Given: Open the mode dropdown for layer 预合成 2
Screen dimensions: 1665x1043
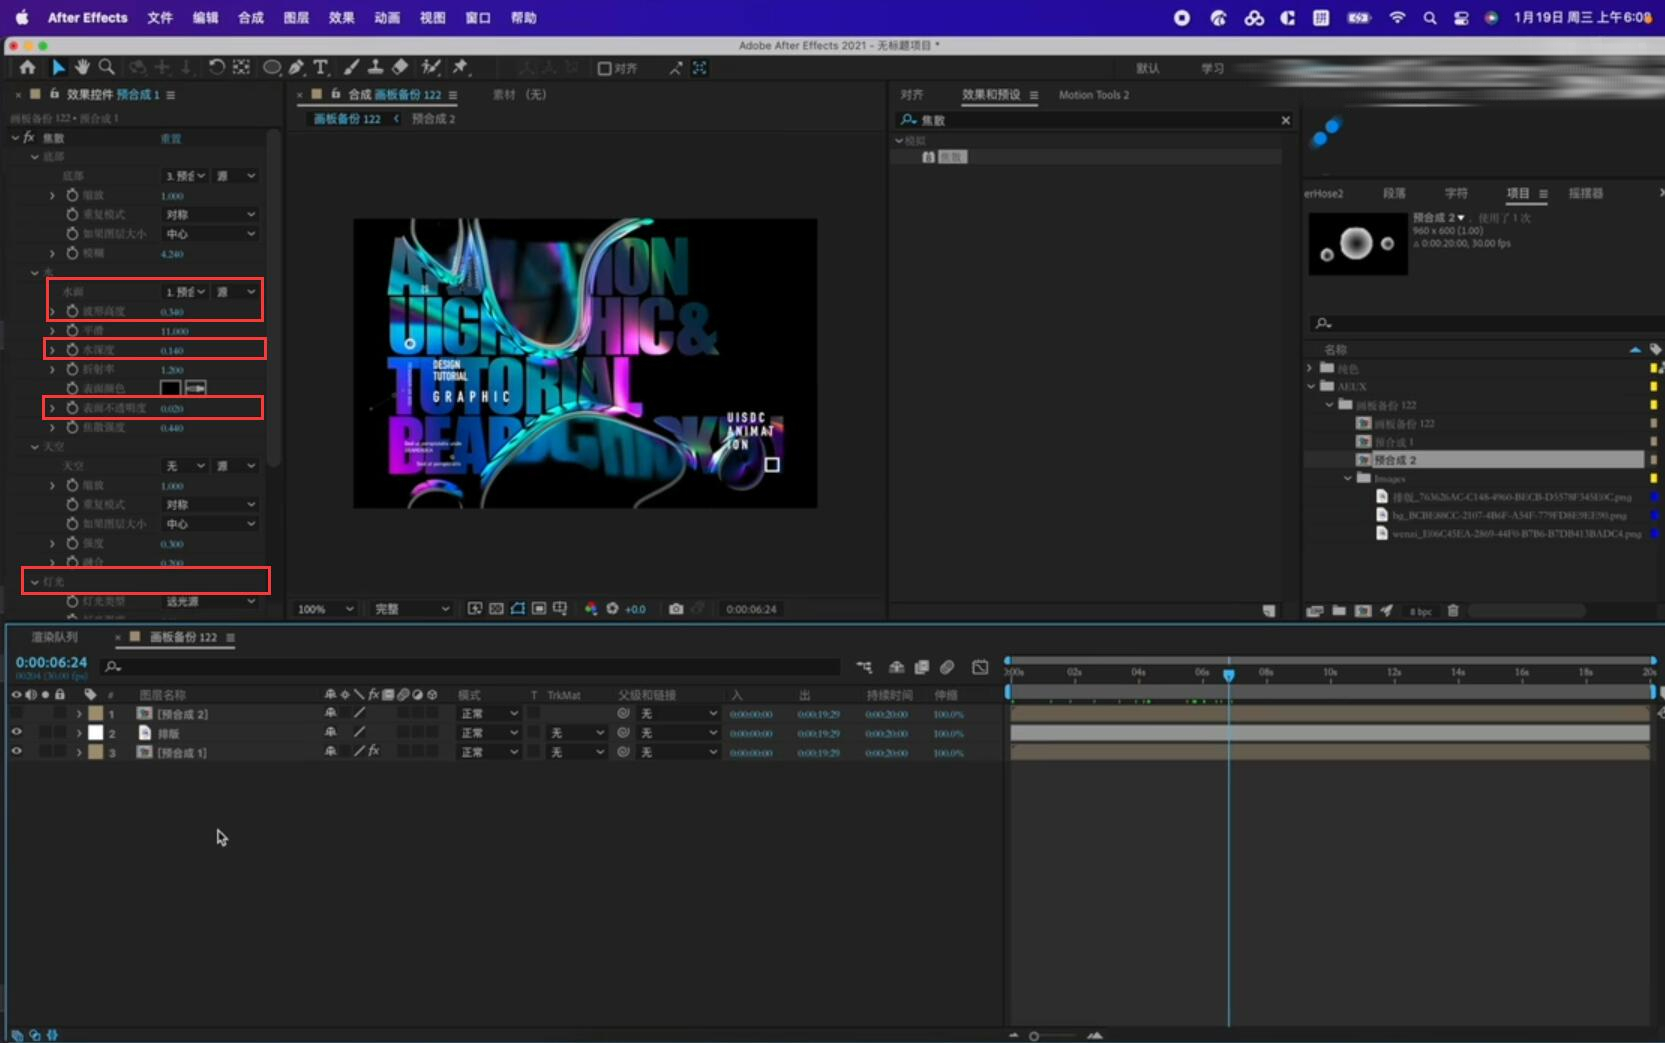Looking at the screenshot, I should [489, 713].
